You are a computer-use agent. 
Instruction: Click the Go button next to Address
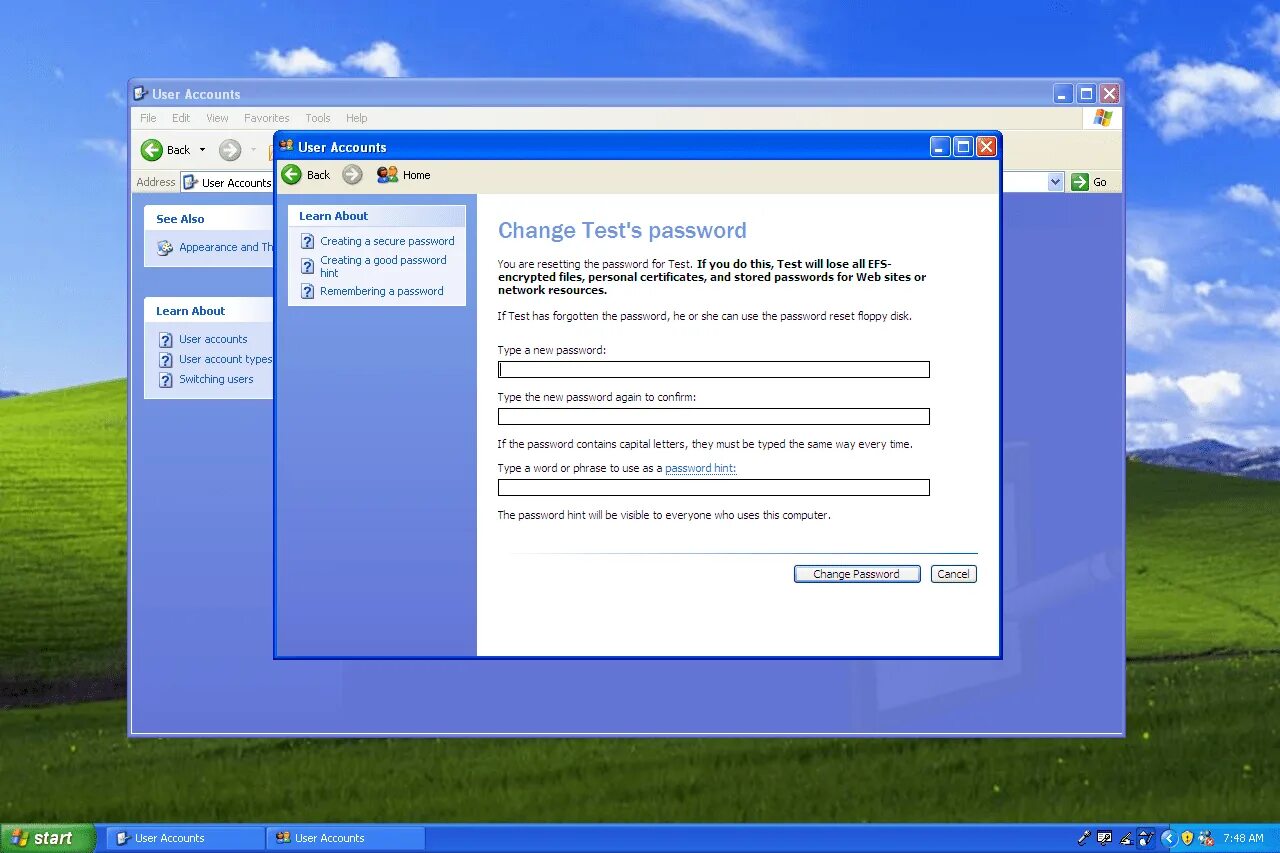pyautogui.click(x=1090, y=182)
